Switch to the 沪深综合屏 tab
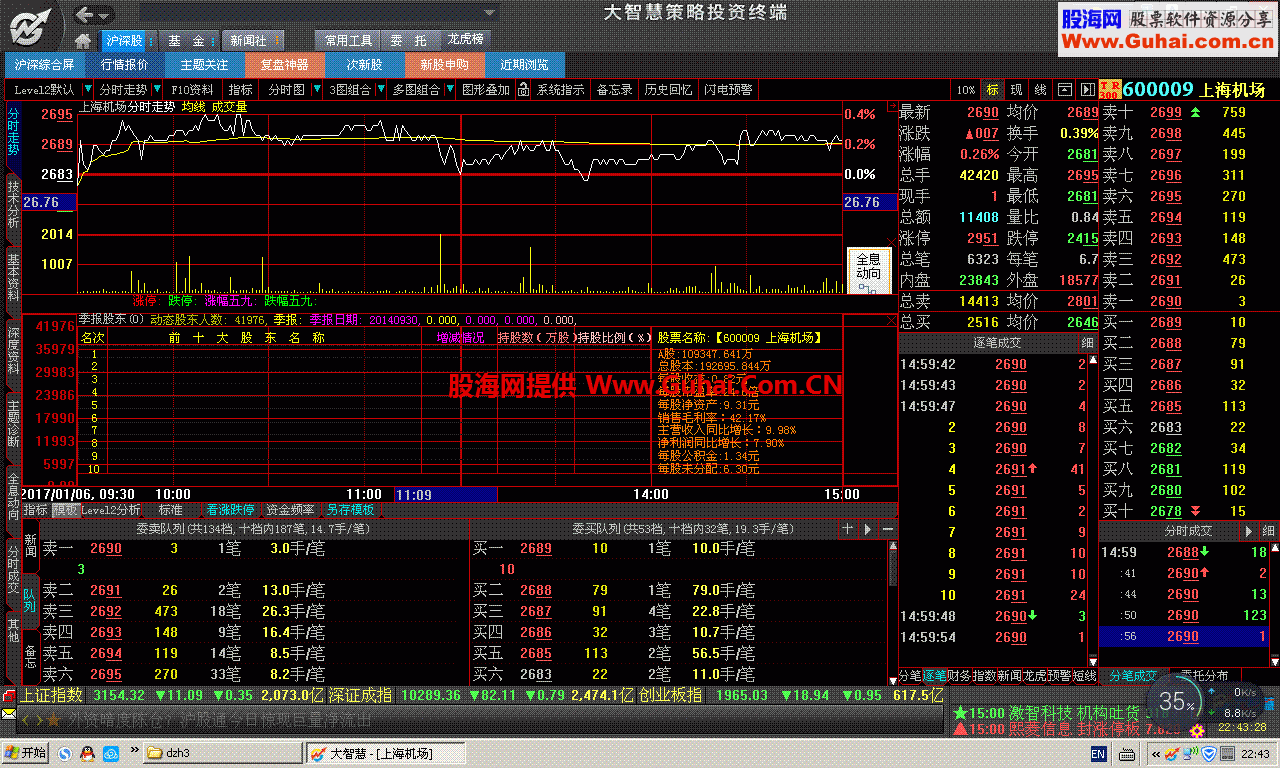 44,65
